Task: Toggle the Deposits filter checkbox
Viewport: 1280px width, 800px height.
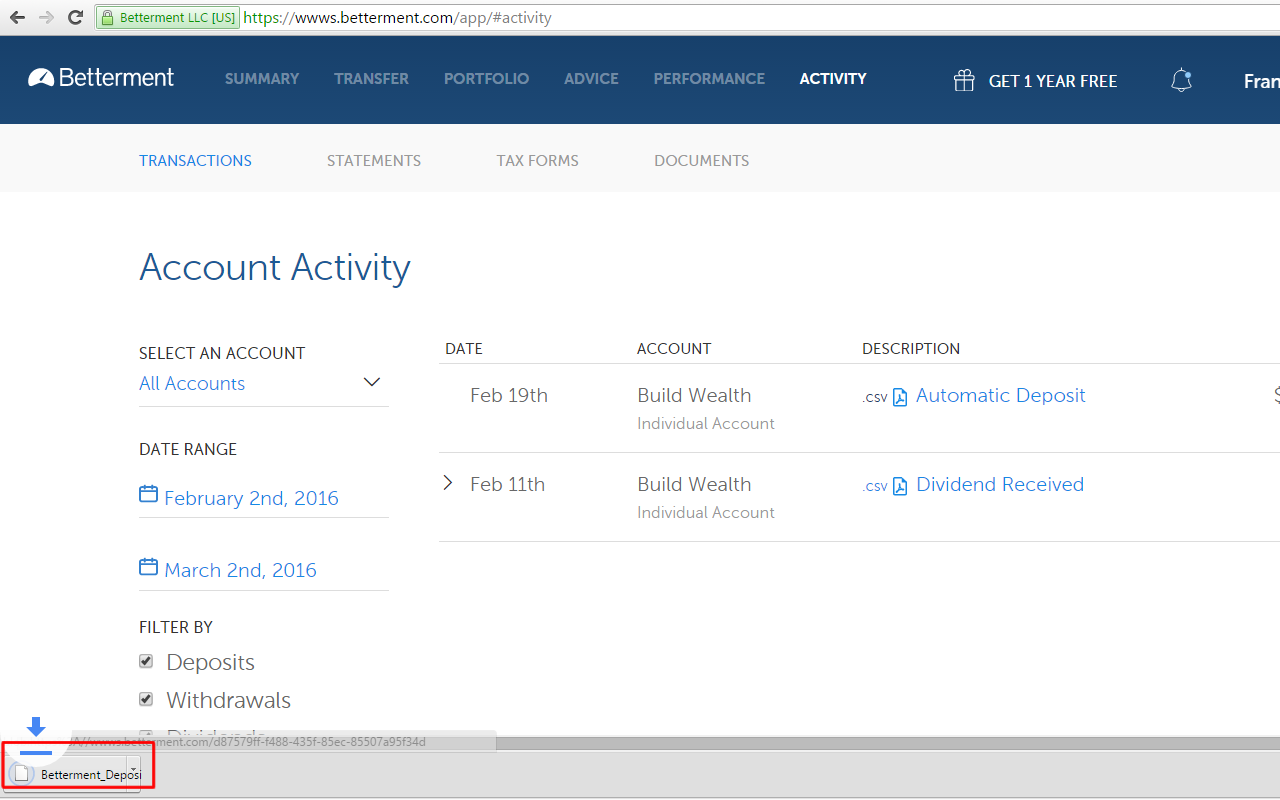Action: 146,661
